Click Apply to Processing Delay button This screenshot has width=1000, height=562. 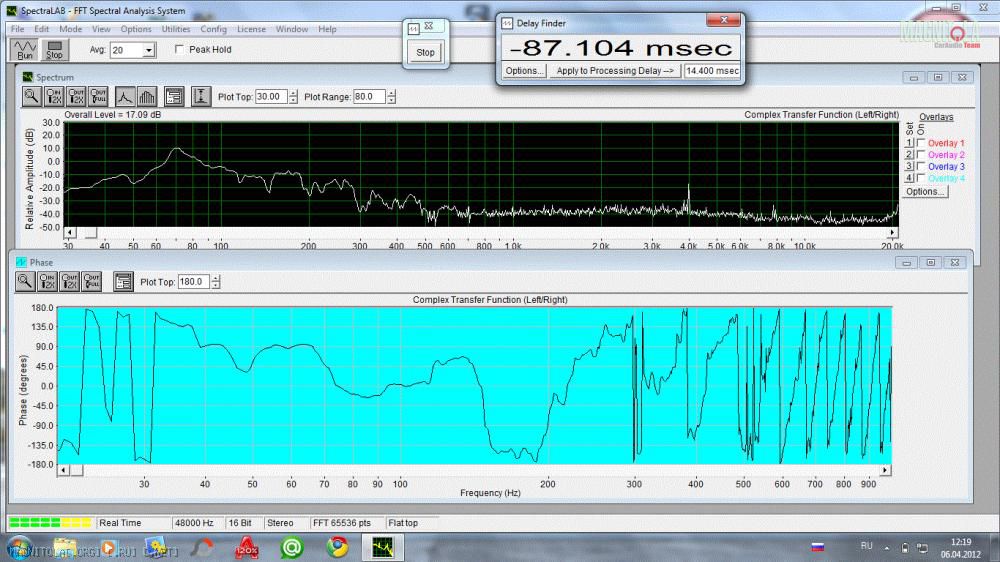[x=616, y=71]
